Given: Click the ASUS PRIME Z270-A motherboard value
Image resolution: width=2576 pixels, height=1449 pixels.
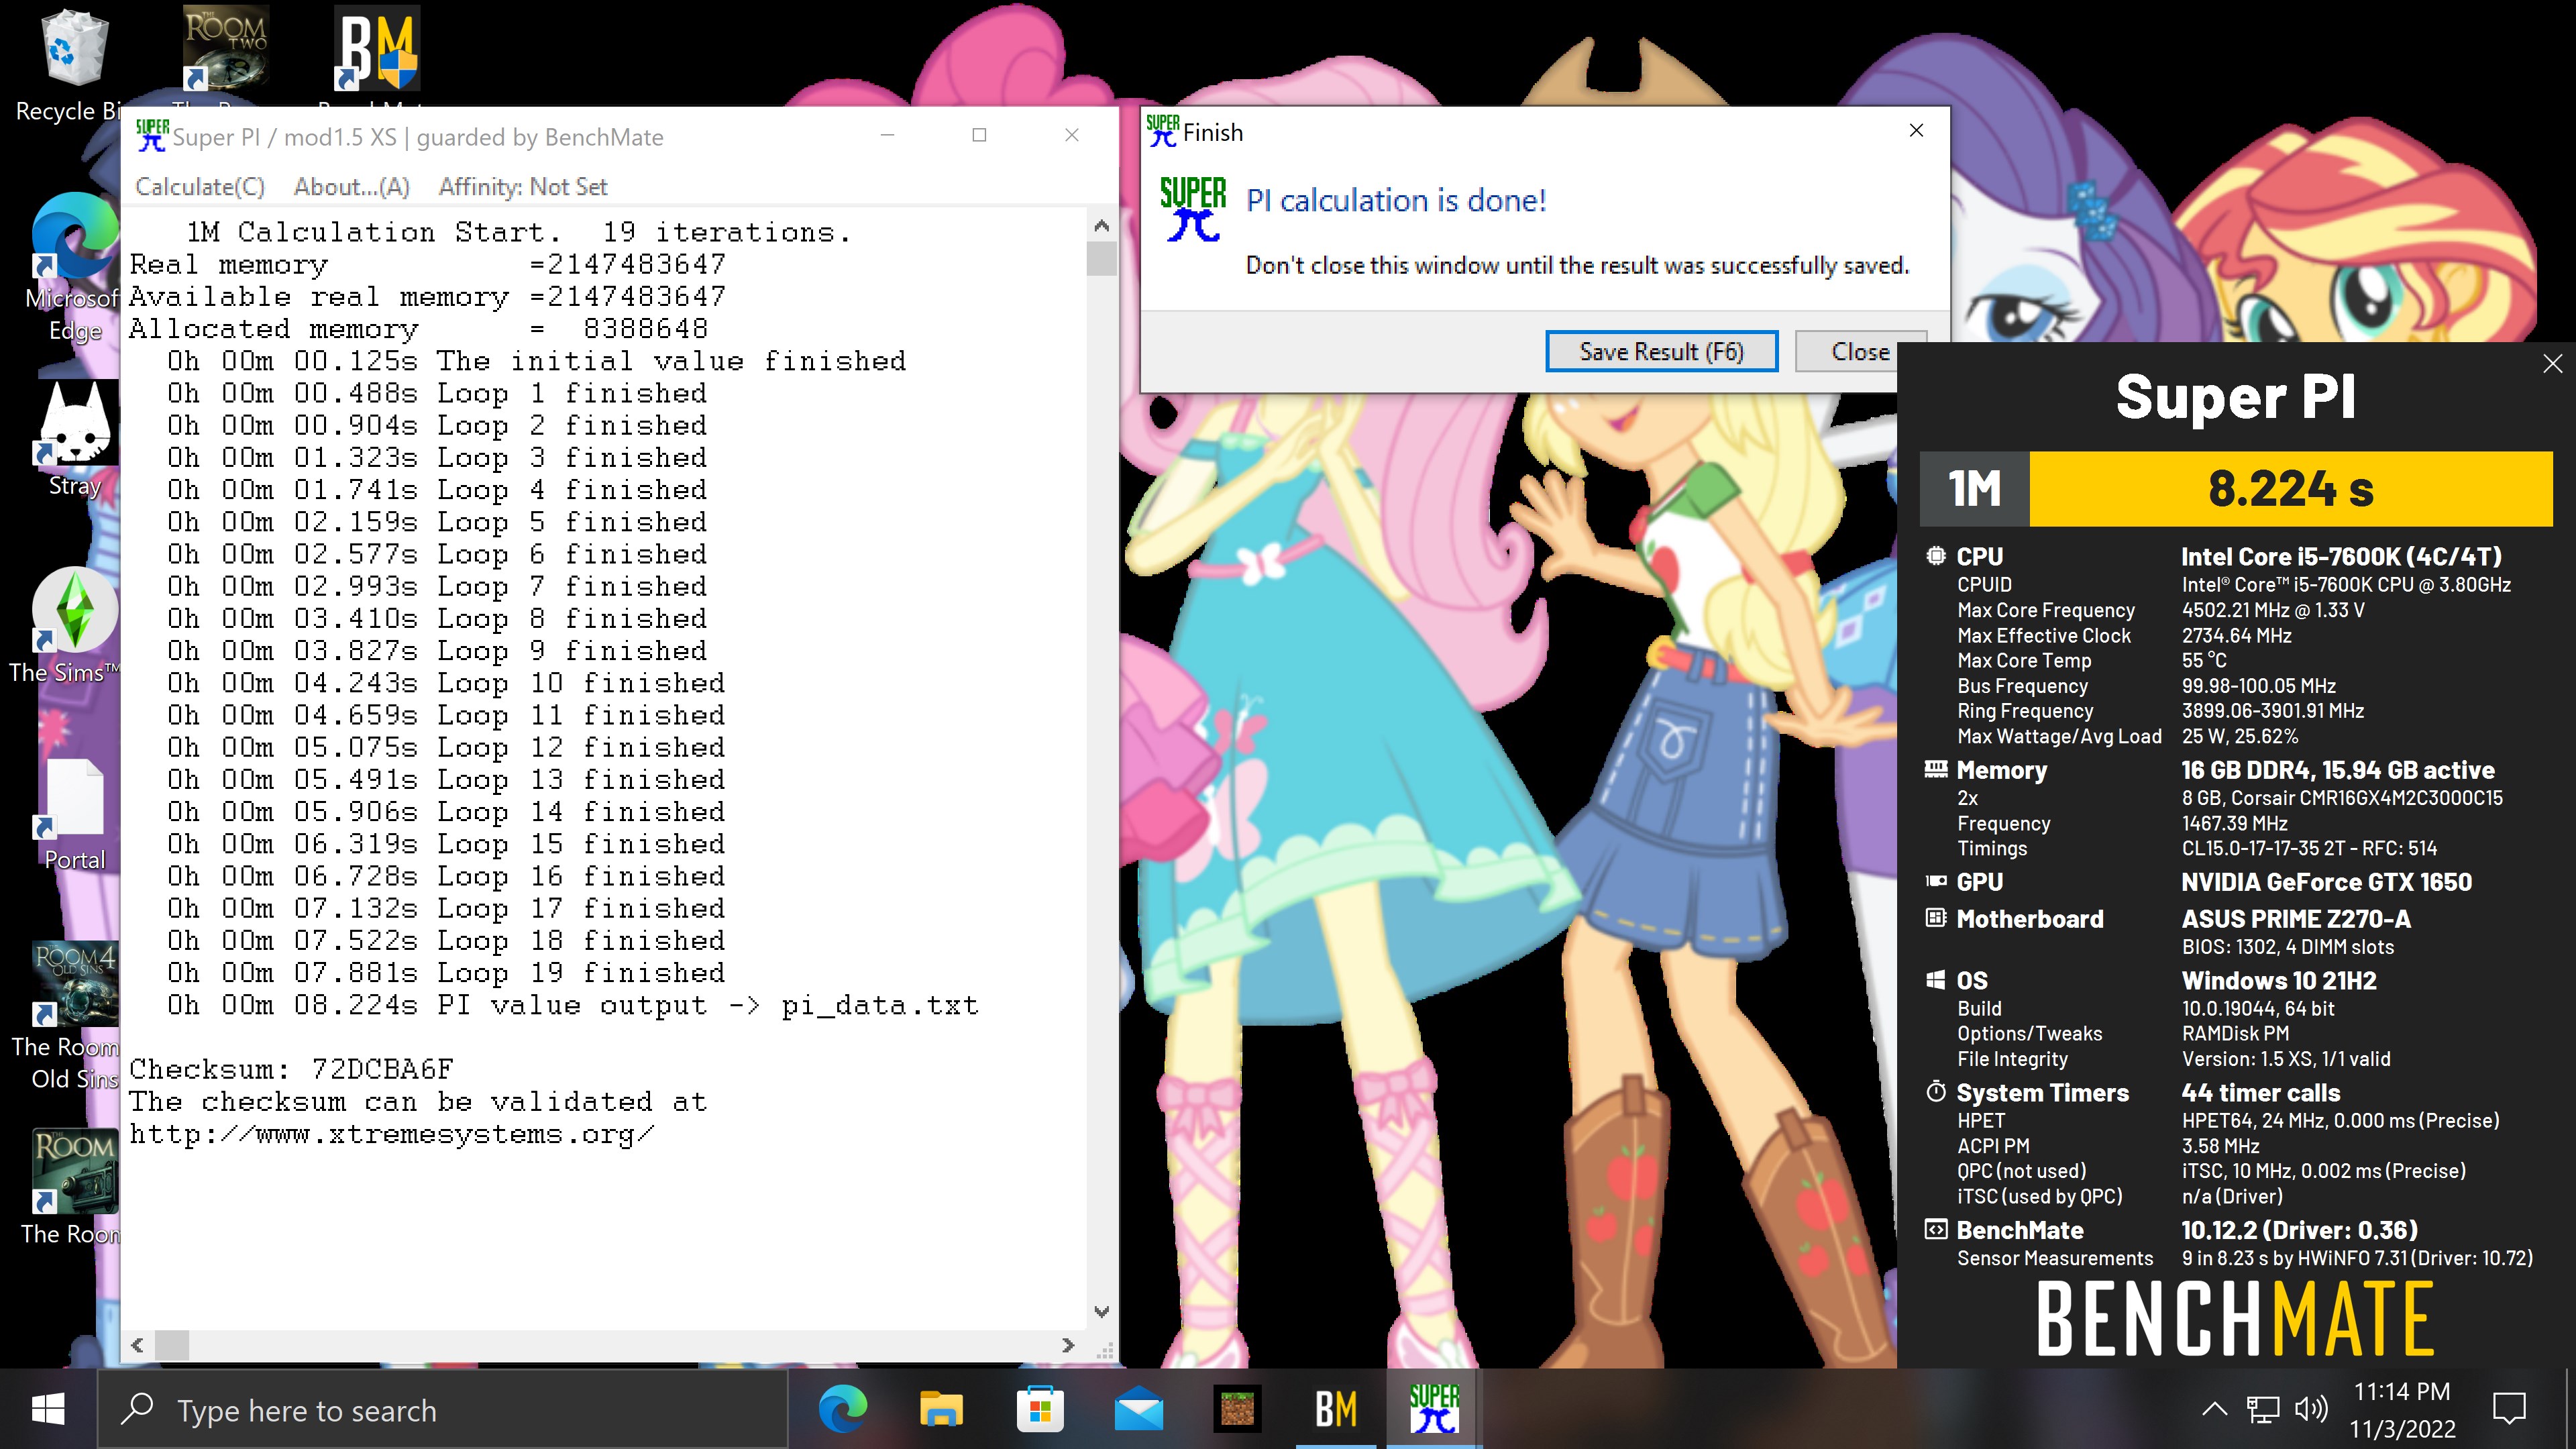Looking at the screenshot, I should 2296,919.
